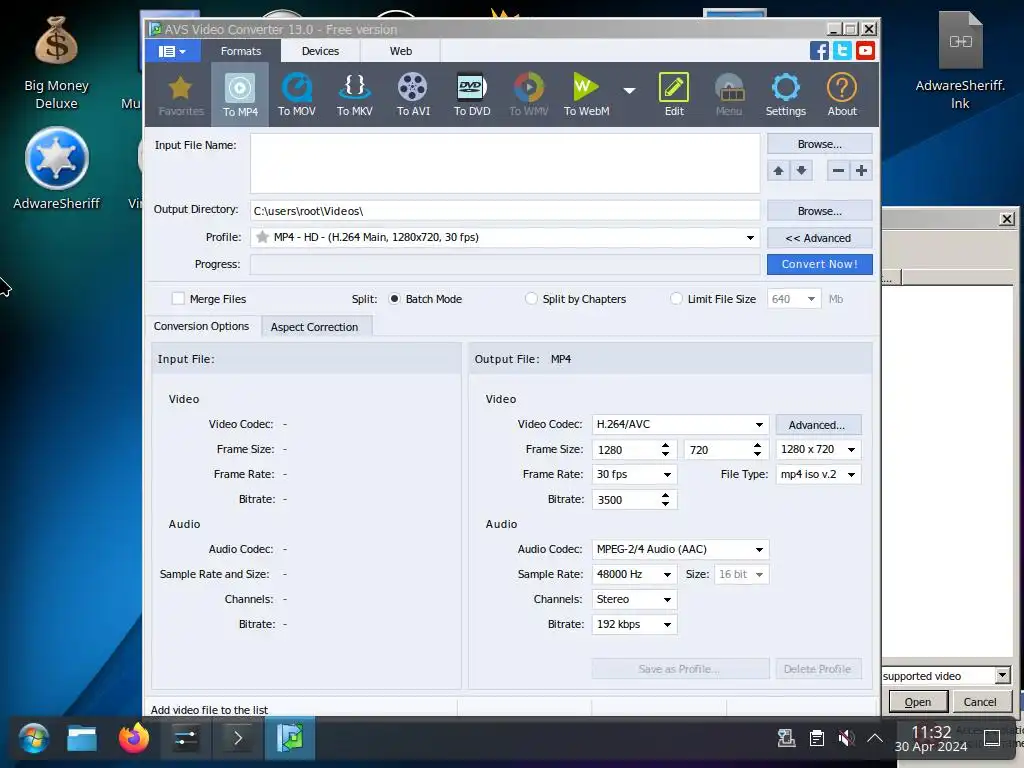Image resolution: width=1024 pixels, height=768 pixels.
Task: Toggle the muted volume tray icon
Action: point(846,739)
